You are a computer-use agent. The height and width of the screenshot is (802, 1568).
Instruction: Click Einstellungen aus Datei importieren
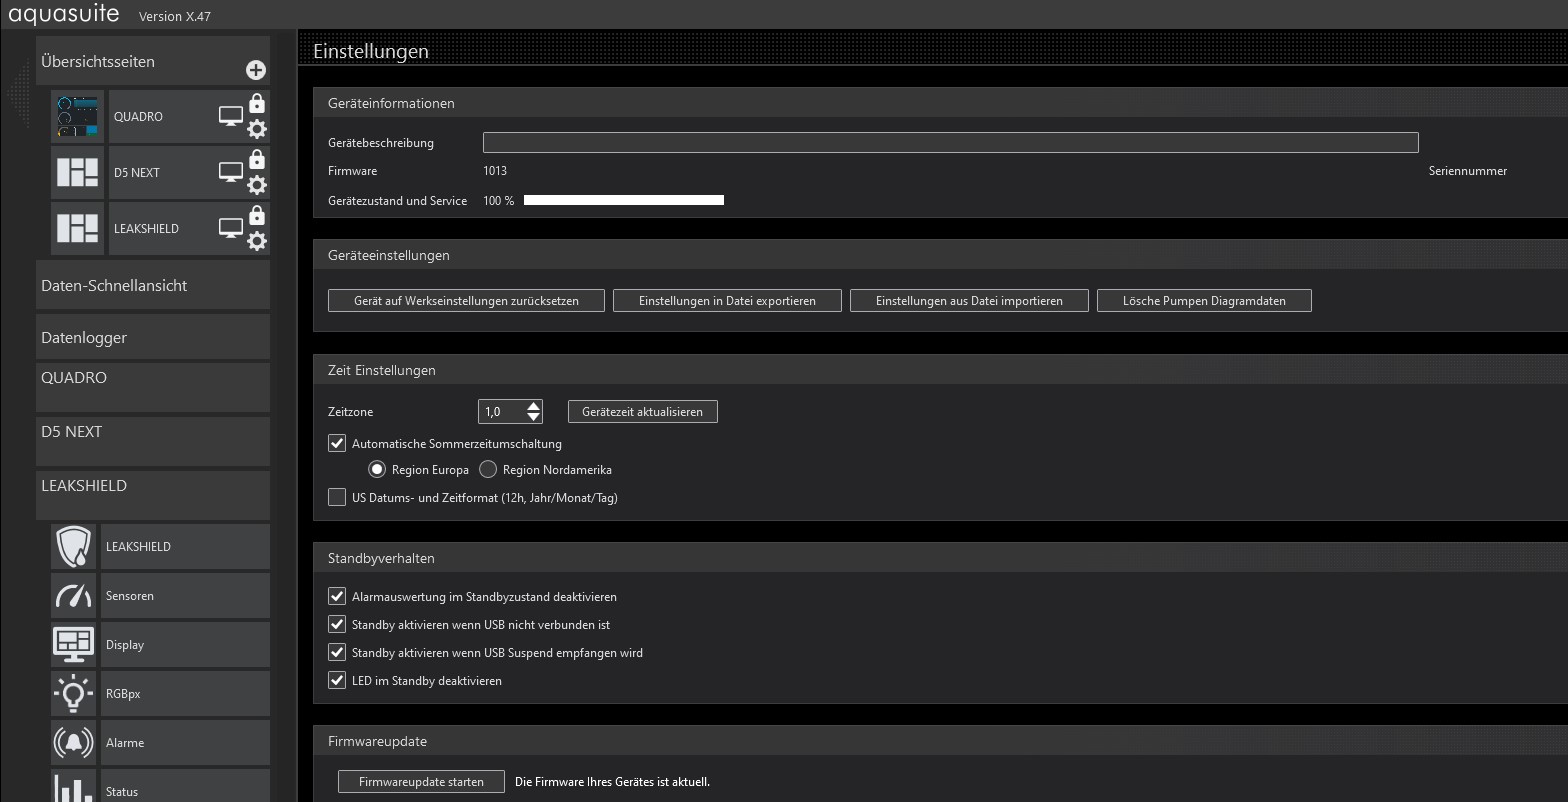[969, 300]
